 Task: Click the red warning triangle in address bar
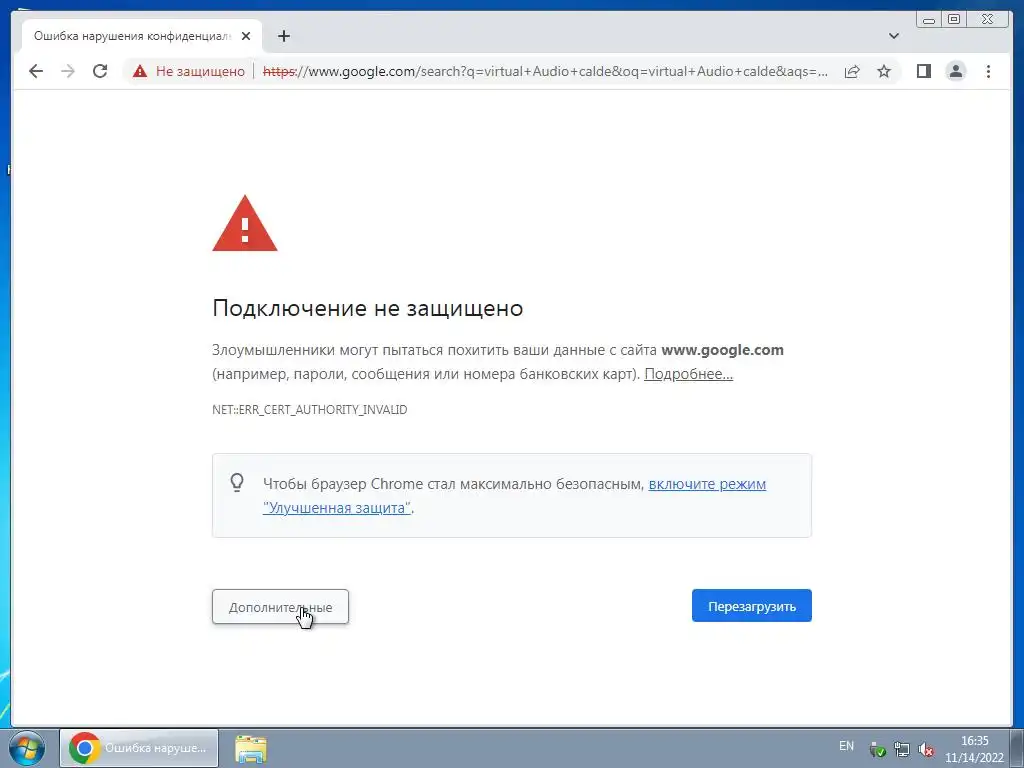140,71
